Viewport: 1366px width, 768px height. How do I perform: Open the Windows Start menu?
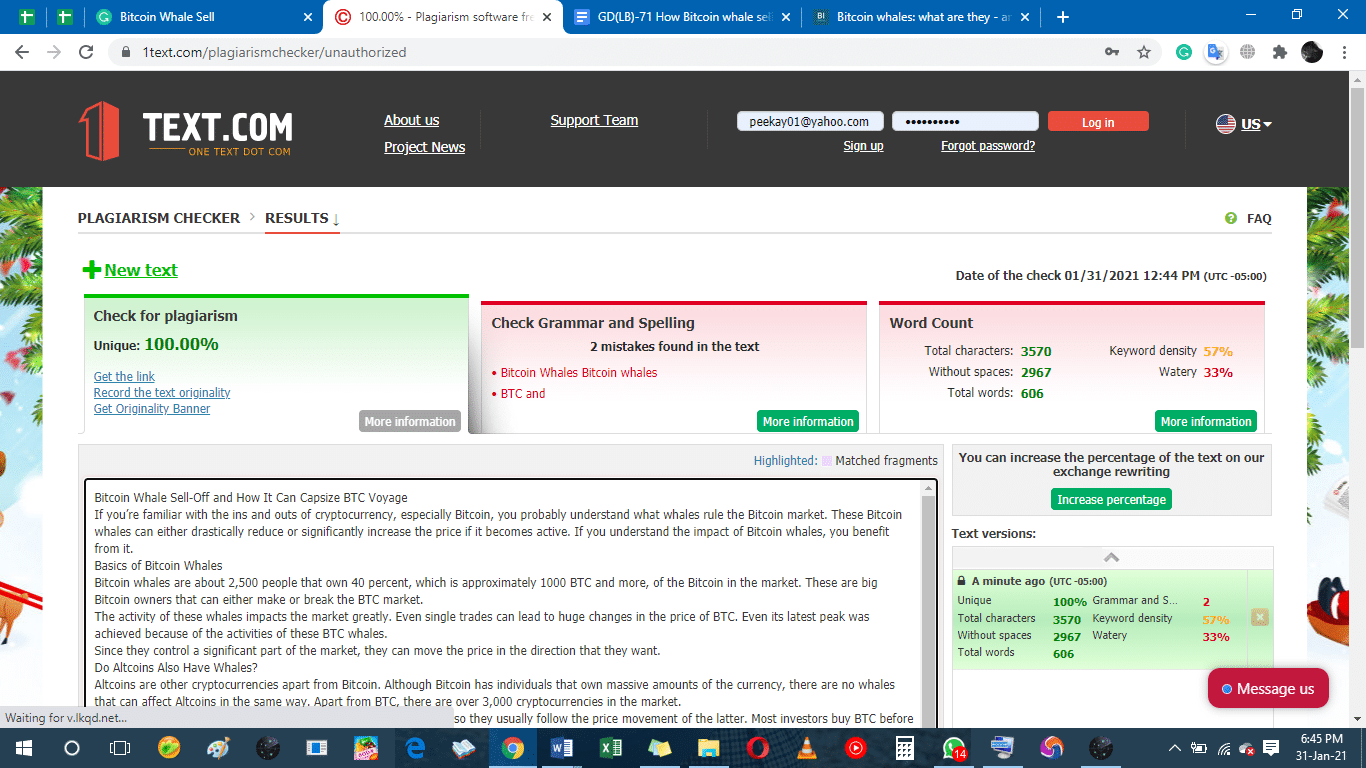tap(22, 747)
